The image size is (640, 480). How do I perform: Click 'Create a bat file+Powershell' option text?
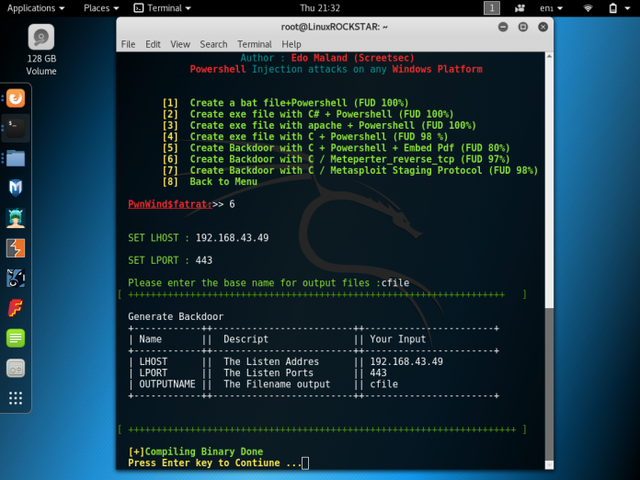click(299, 103)
